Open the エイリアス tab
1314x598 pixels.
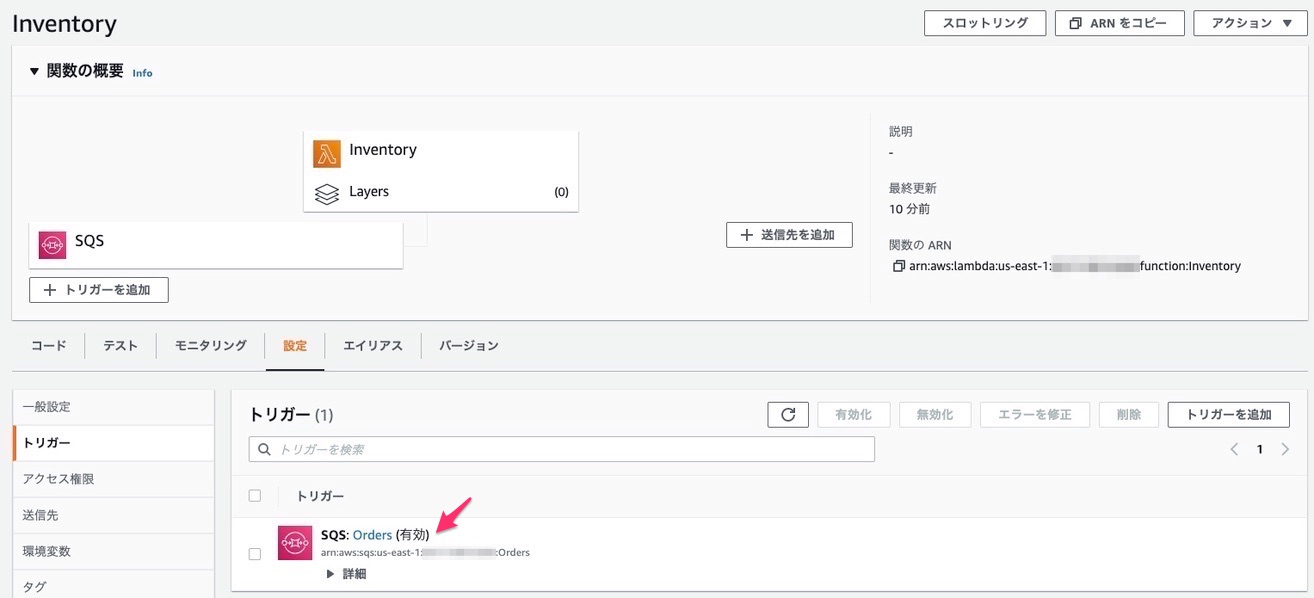point(373,344)
